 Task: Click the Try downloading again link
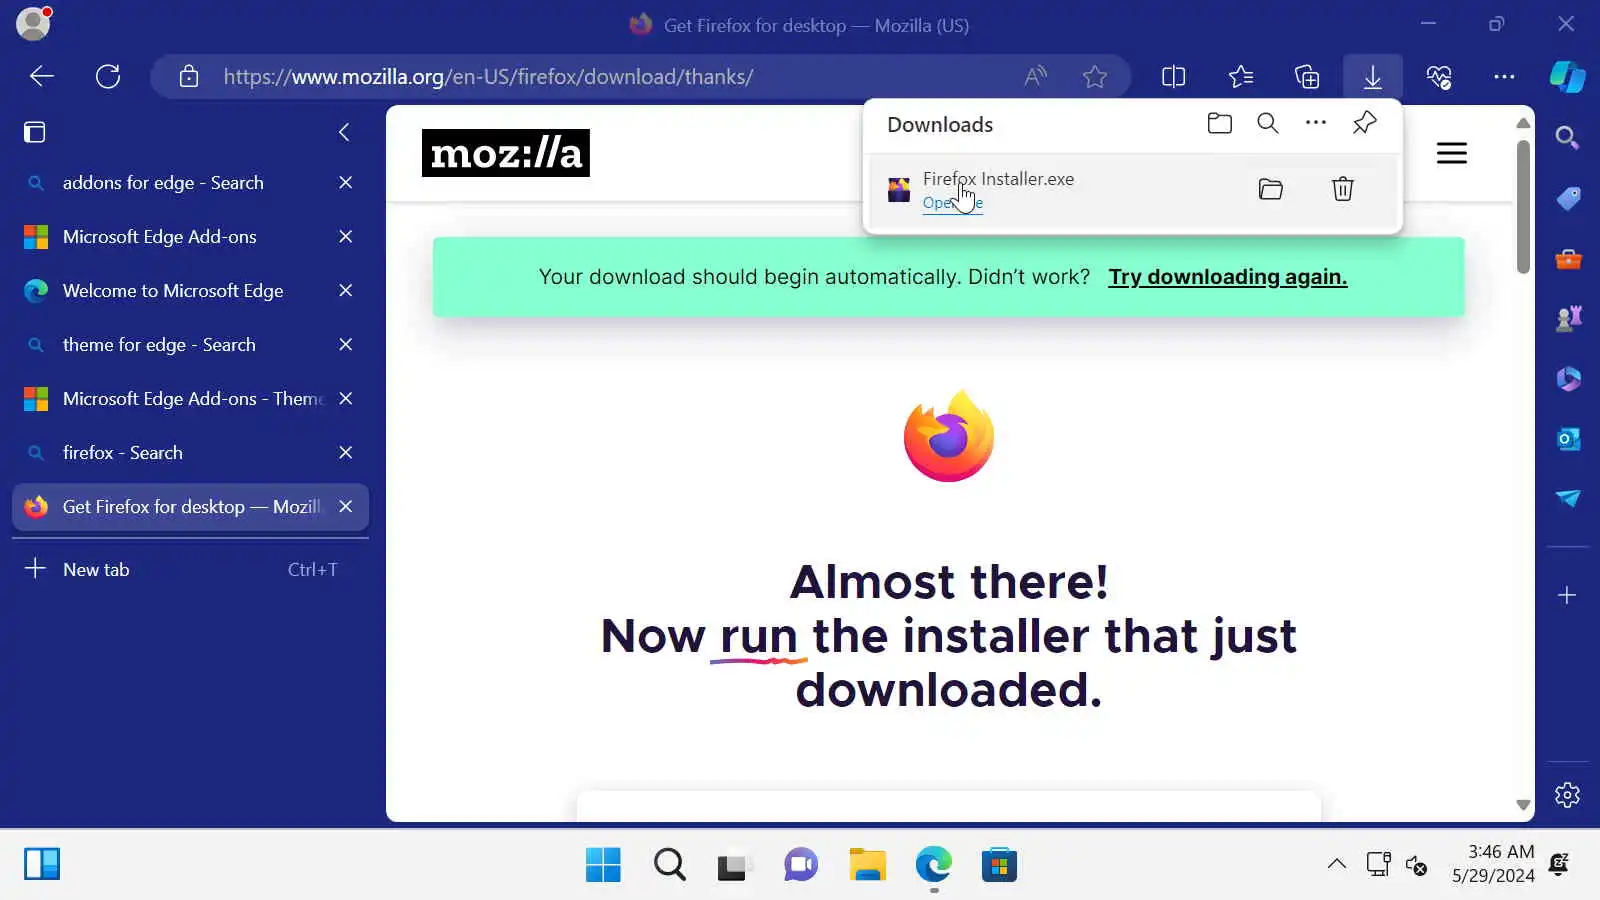click(x=1228, y=277)
